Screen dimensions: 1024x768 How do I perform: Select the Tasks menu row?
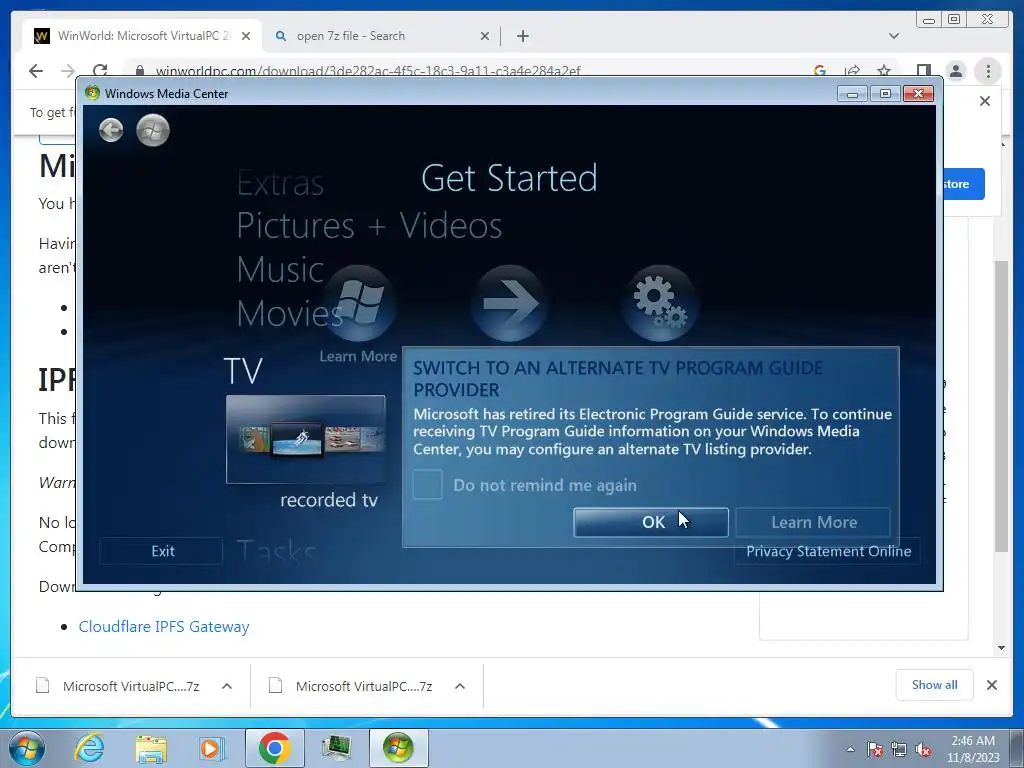276,552
